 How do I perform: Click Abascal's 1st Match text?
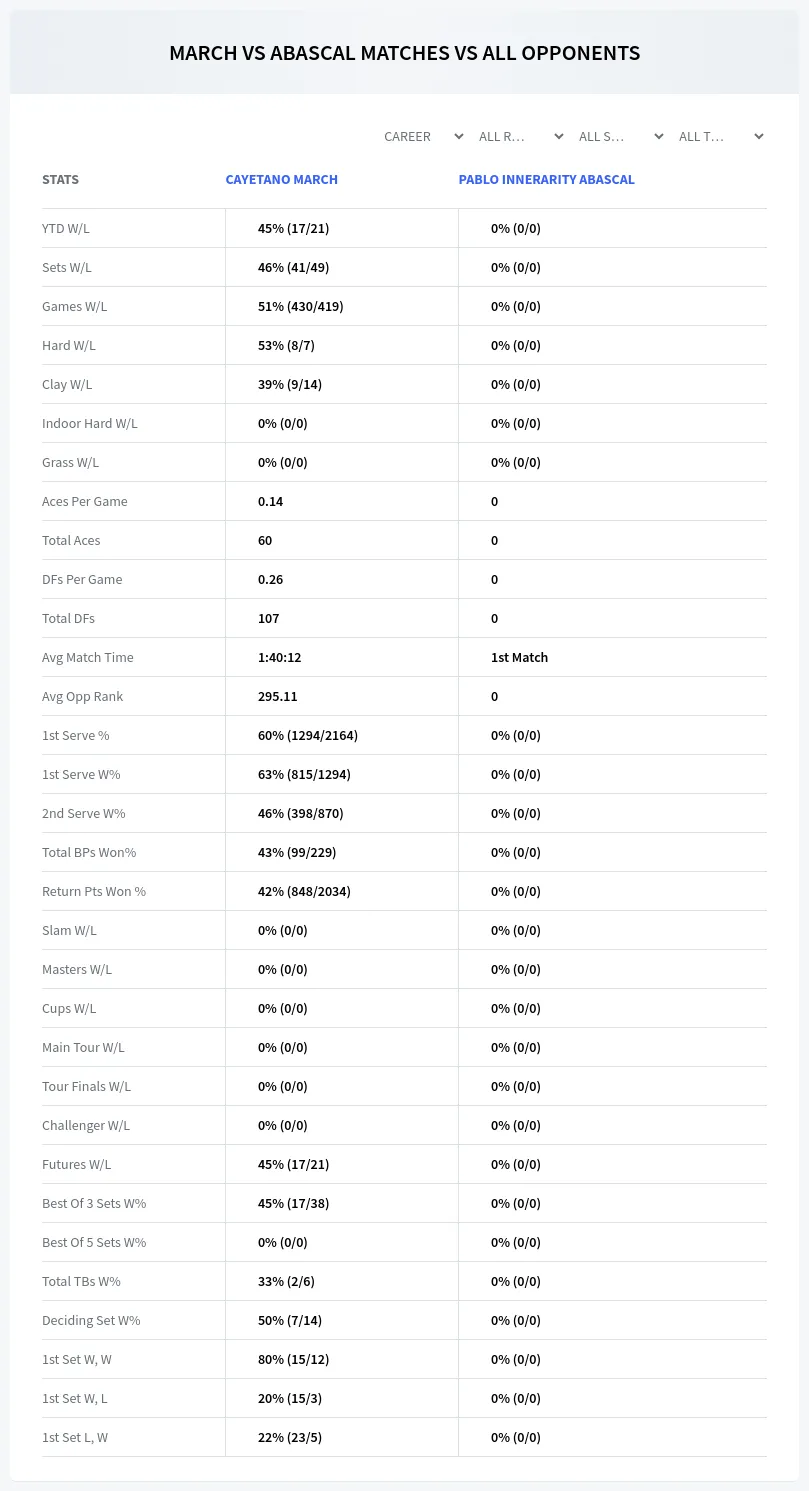(519, 657)
